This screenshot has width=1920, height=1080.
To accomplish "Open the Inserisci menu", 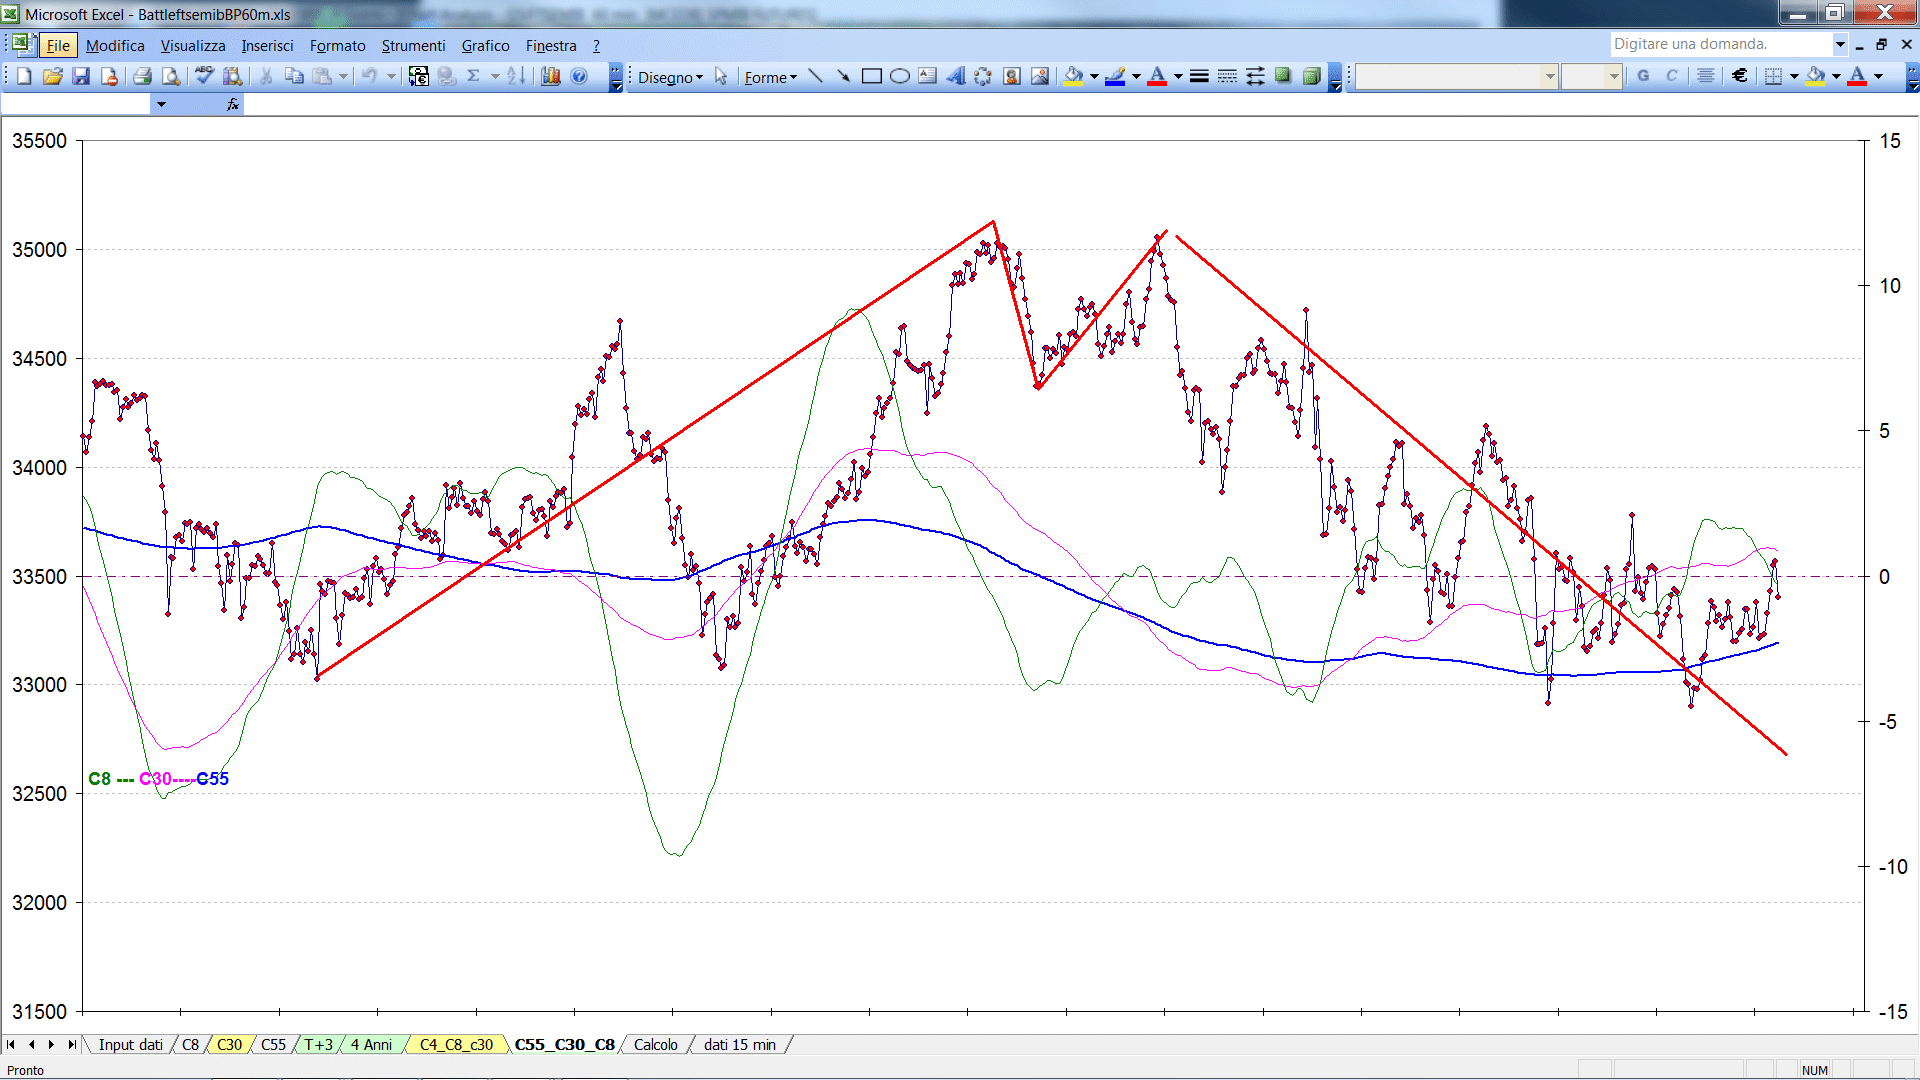I will tap(267, 45).
